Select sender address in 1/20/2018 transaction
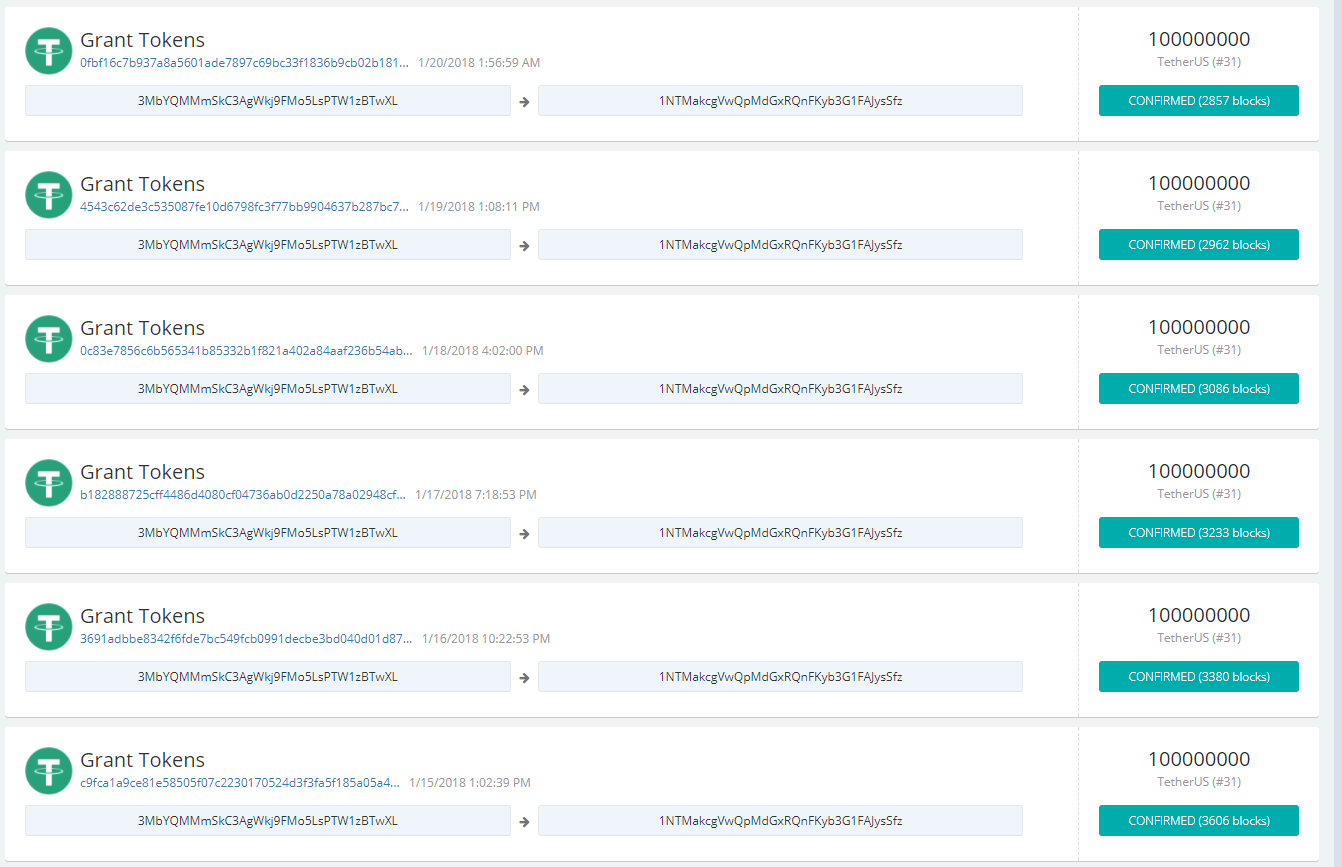Screen dimensions: 1342x867 tap(268, 101)
